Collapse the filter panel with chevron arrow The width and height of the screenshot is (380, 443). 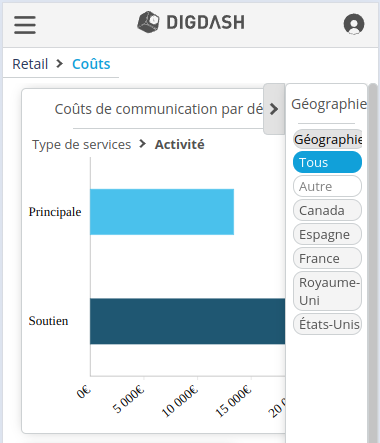pyautogui.click(x=274, y=109)
